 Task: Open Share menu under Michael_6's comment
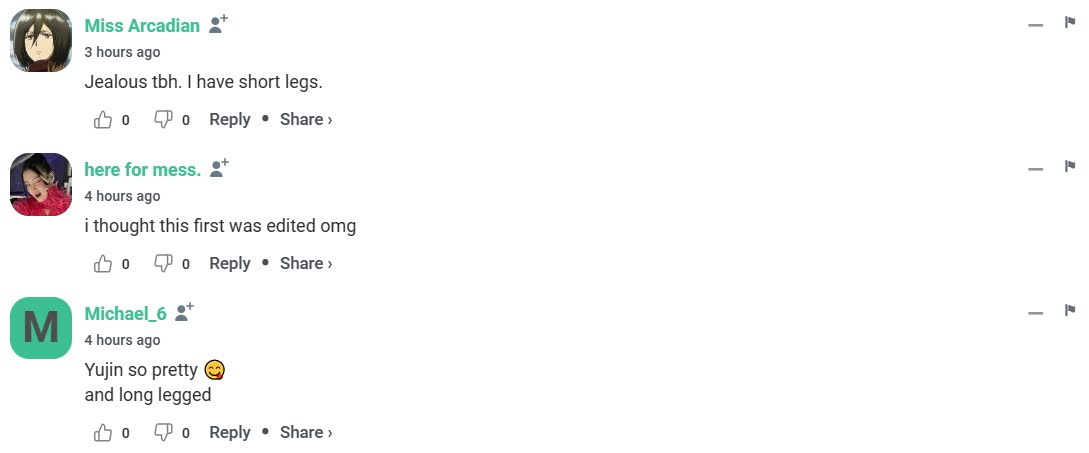pyautogui.click(x=306, y=432)
